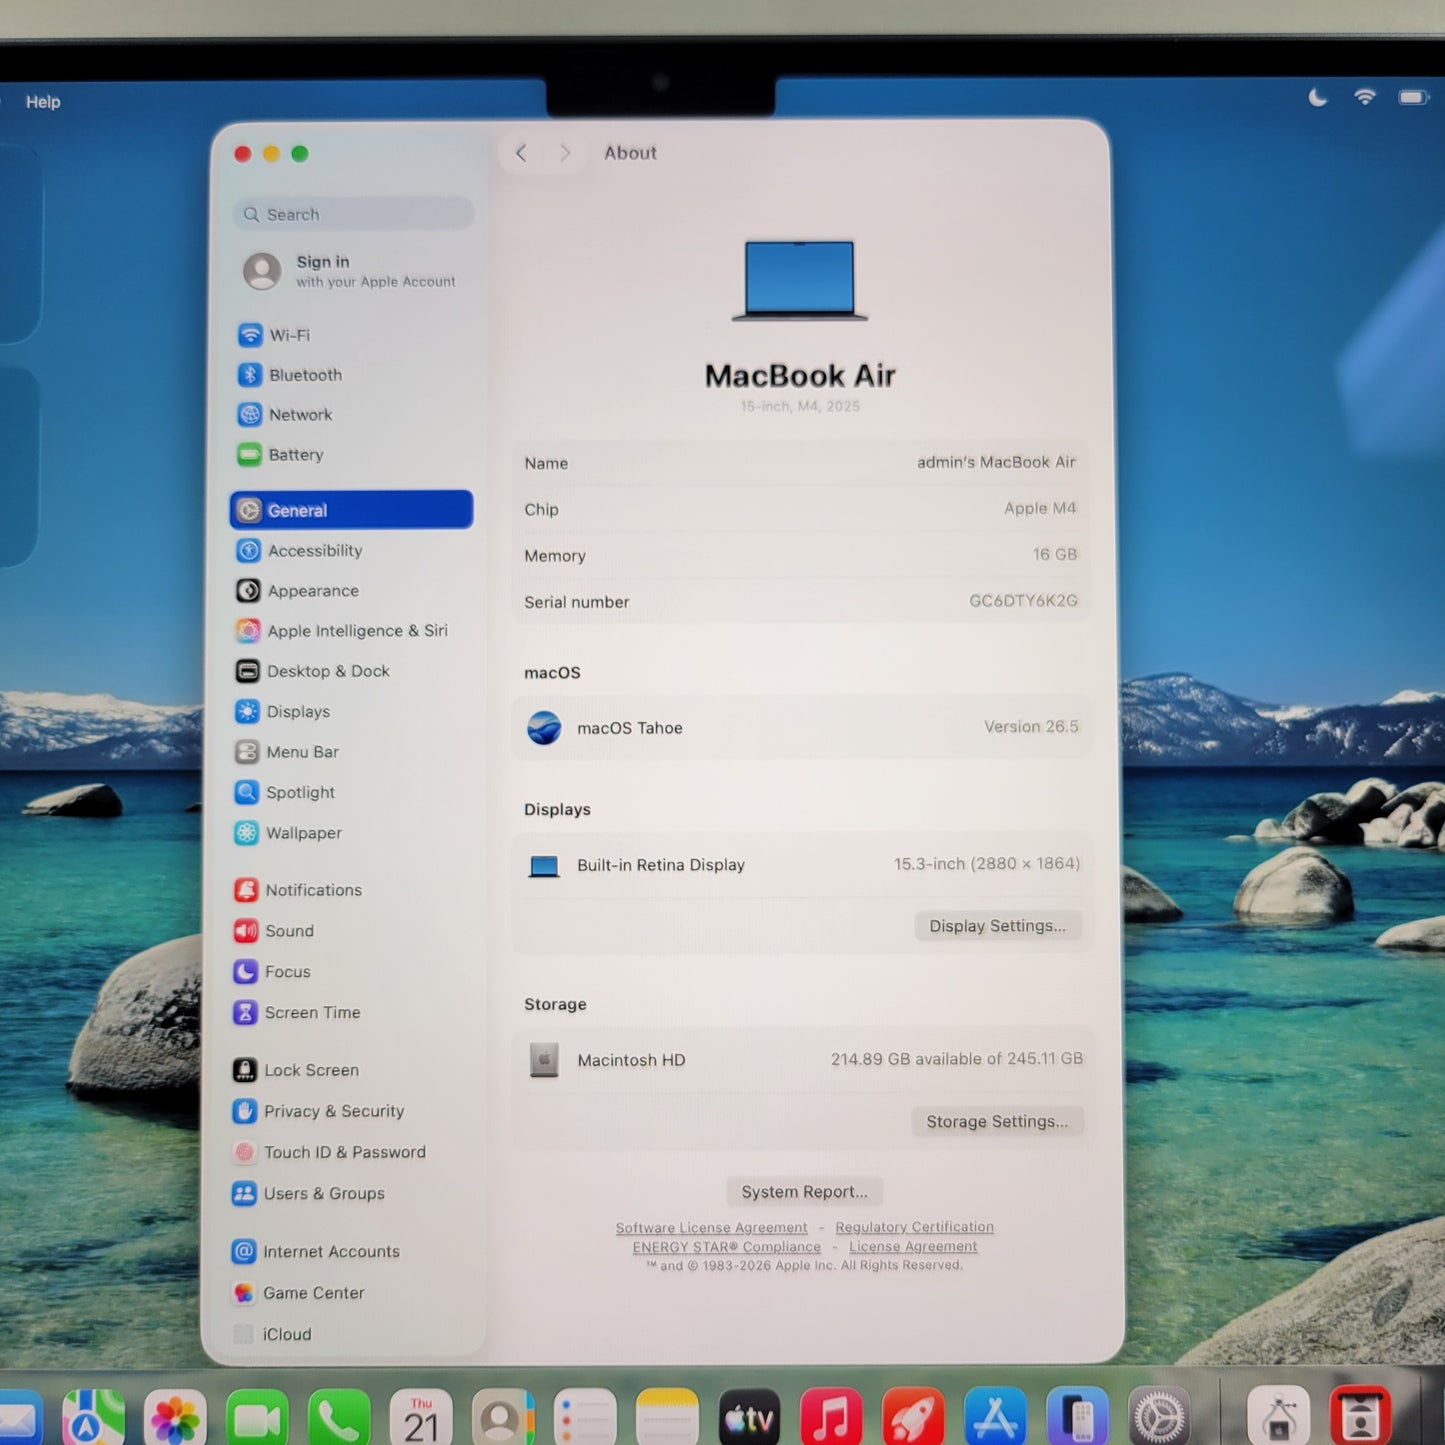Screen dimensions: 1445x1445
Task: Open the Help menu in the menu bar
Action: [43, 102]
